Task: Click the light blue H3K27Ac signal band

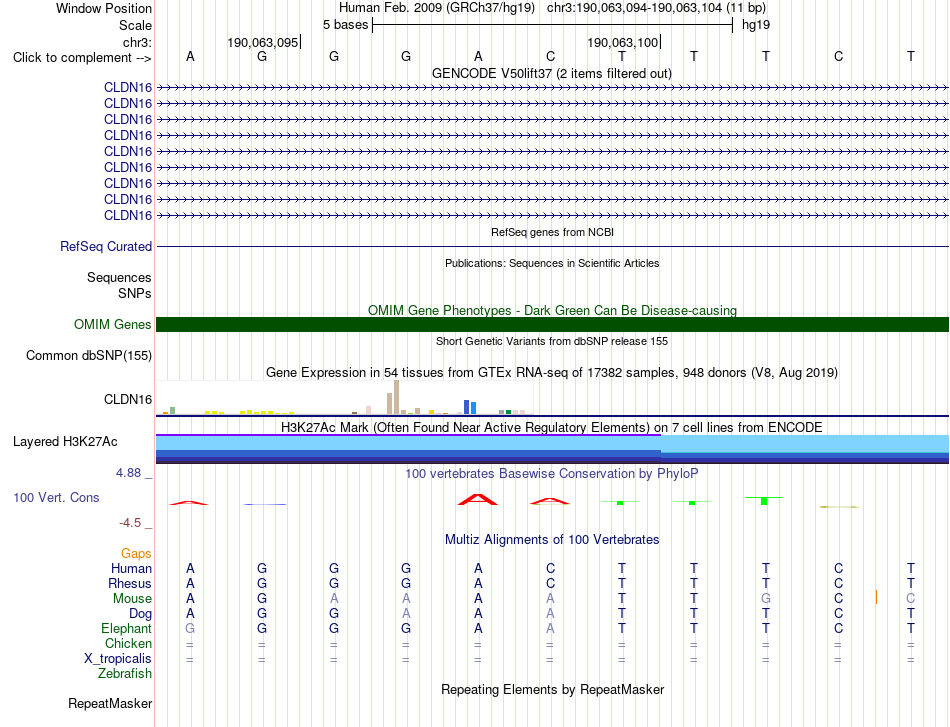Action: (x=553, y=443)
